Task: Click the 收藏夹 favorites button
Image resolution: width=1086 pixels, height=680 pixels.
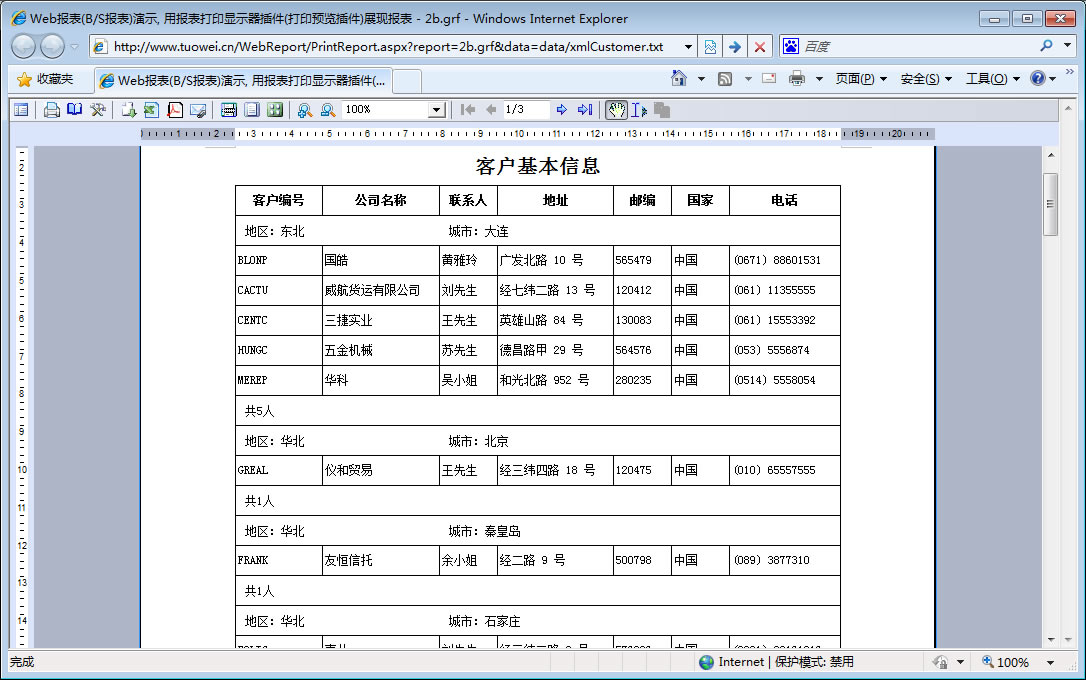Action: tap(45, 79)
